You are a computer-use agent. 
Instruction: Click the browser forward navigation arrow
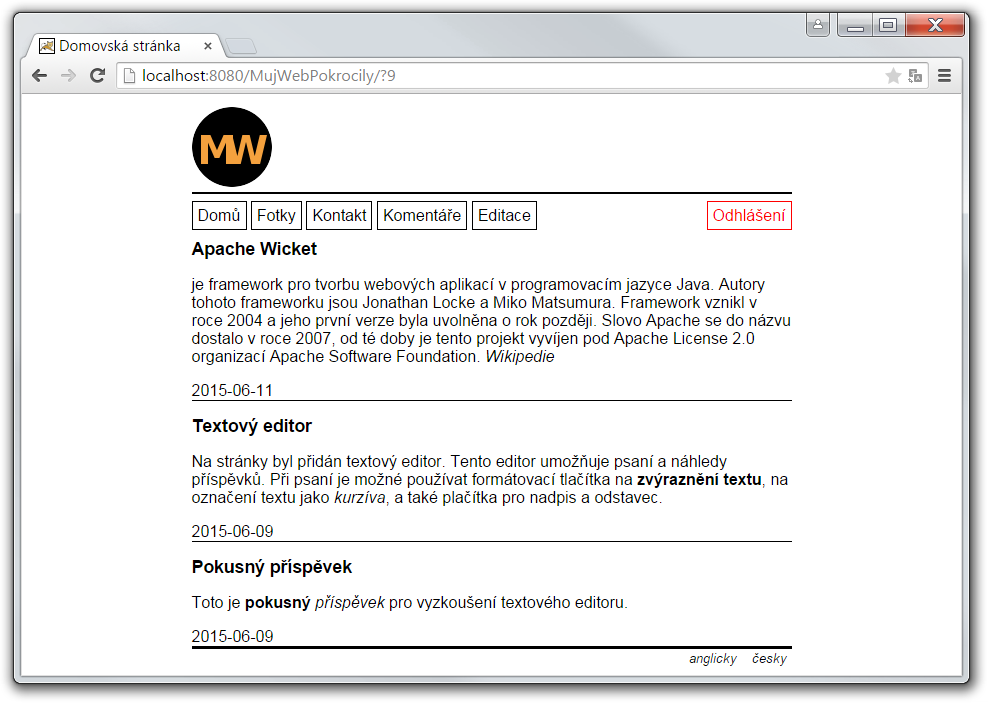67,75
